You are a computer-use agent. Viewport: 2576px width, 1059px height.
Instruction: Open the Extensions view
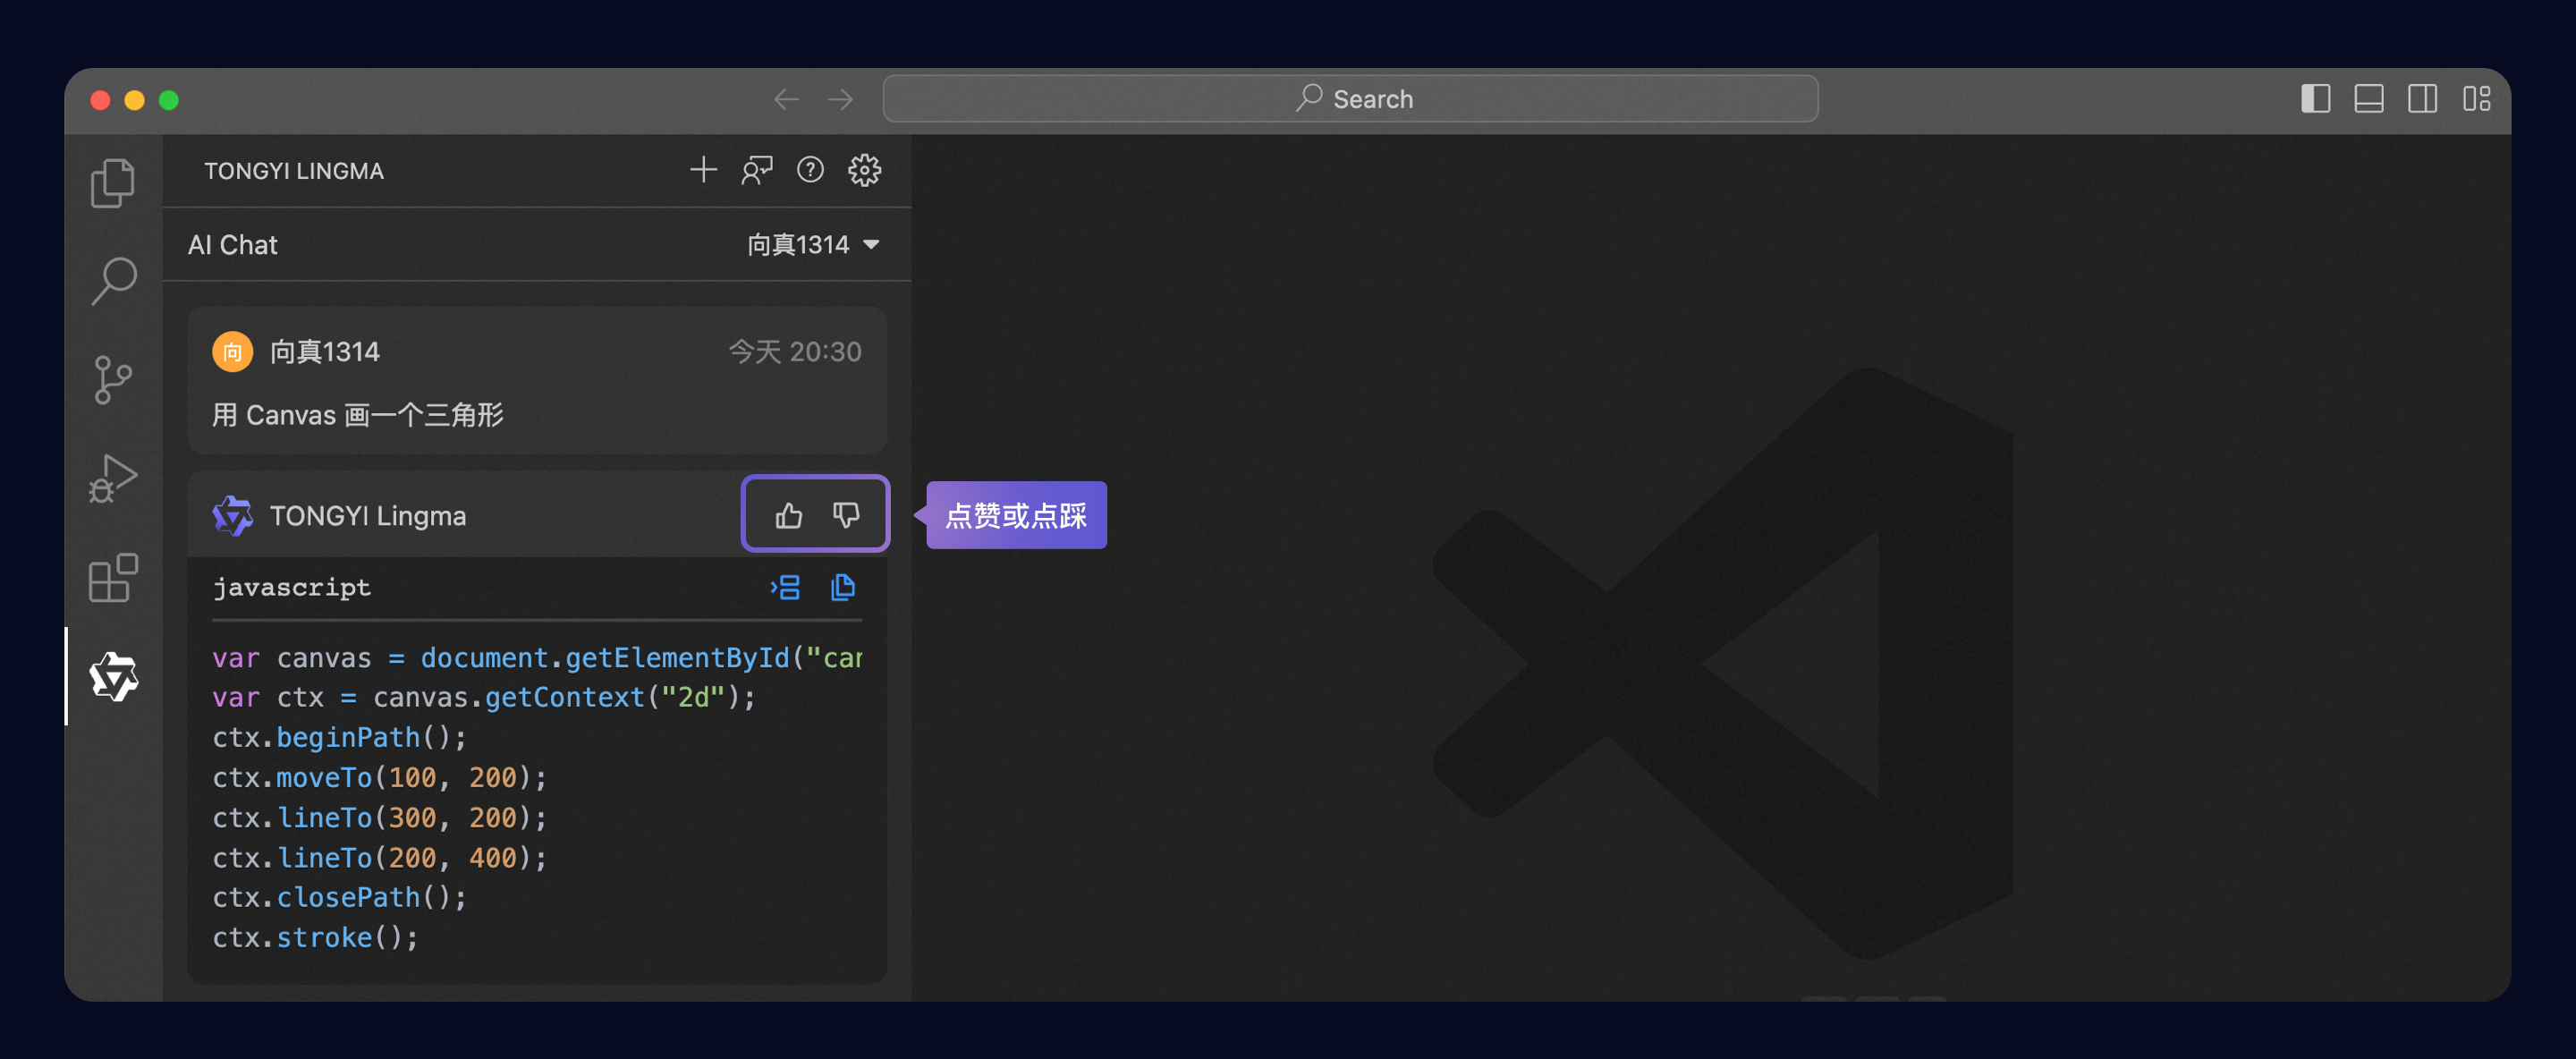pyautogui.click(x=113, y=578)
